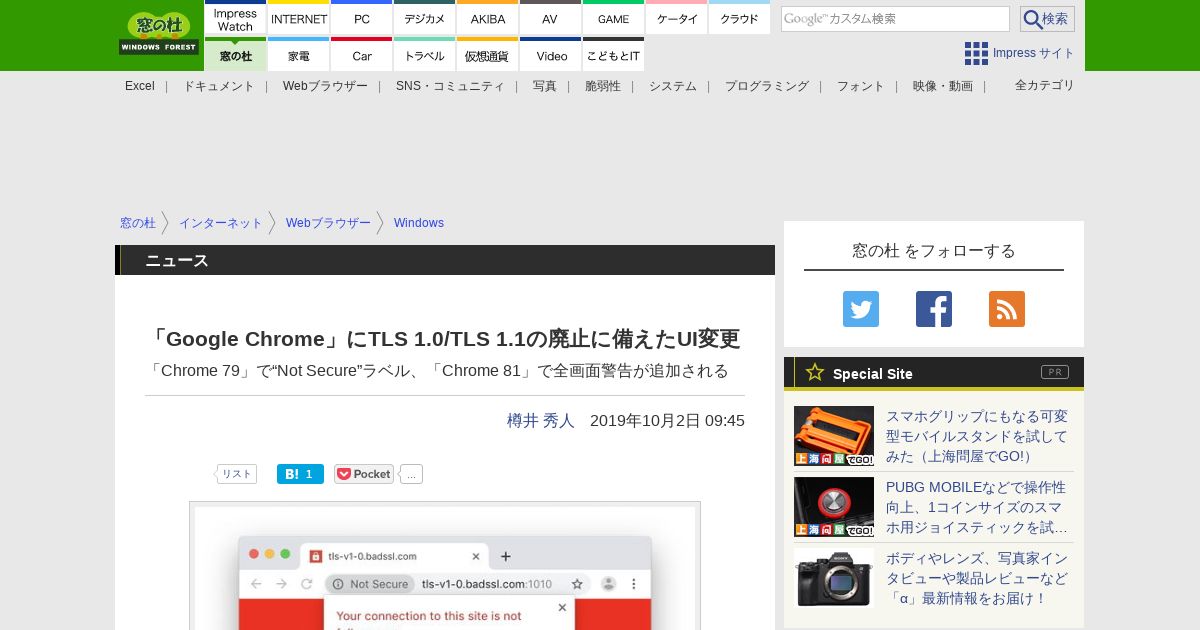The height and width of the screenshot is (630, 1200).
Task: Open the 映像・動画 category
Action: pos(943,86)
